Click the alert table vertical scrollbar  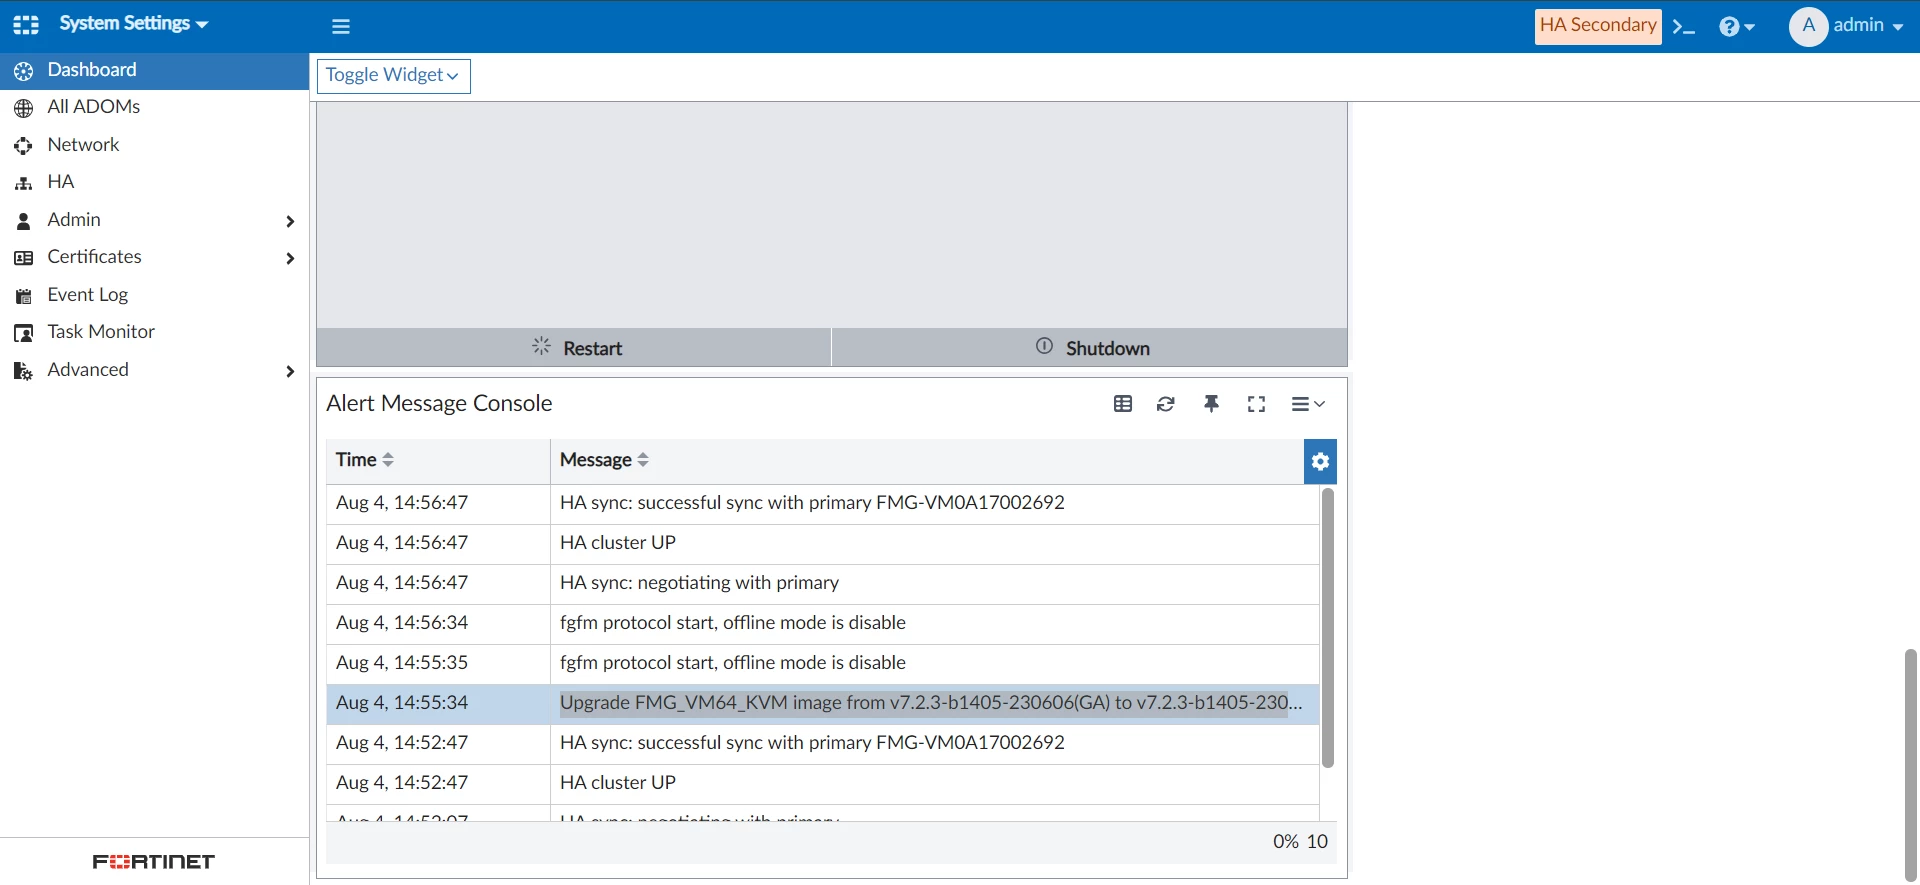[1328, 628]
